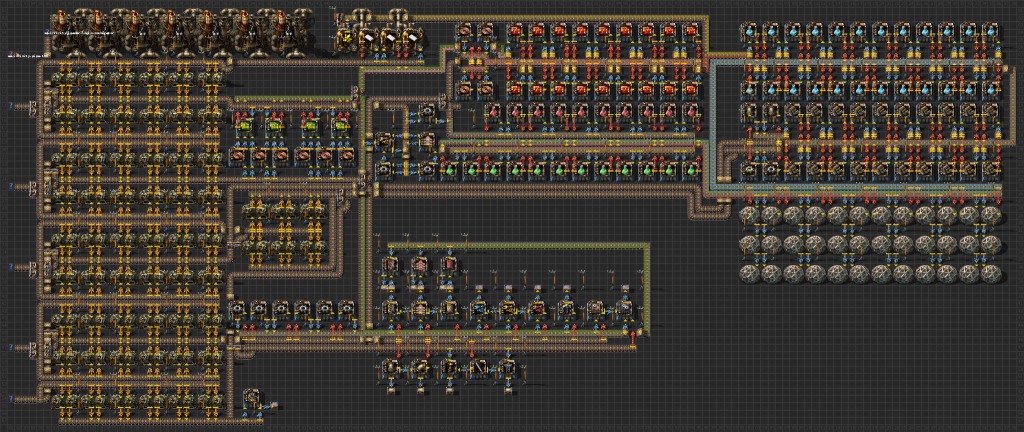Select the rightmost white-plate plastic chemical plant
The width and height of the screenshot is (1024, 432).
pyautogui.click(x=411, y=37)
